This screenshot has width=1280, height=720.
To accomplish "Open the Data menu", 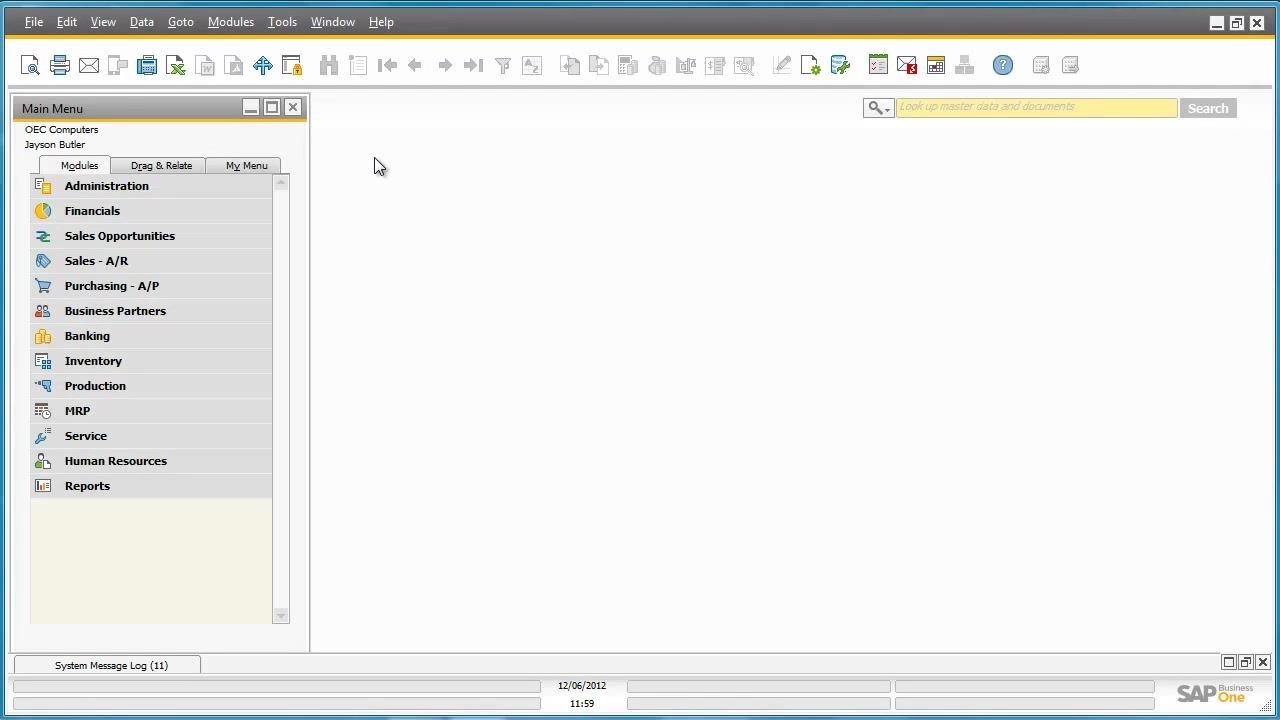I will click(141, 22).
